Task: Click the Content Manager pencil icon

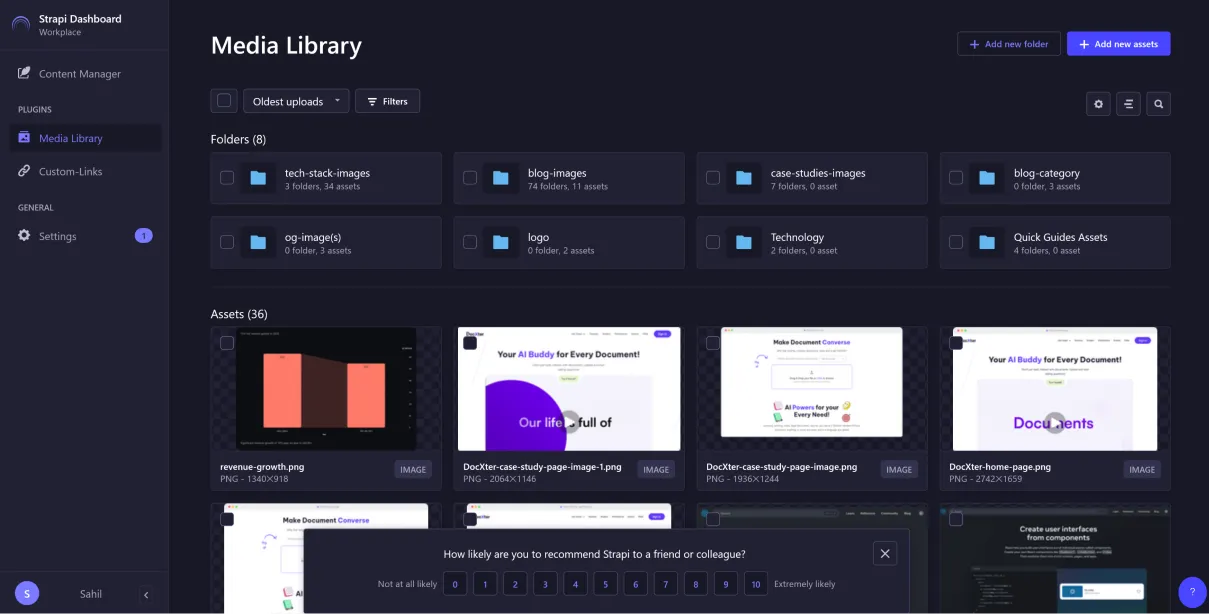Action: [x=24, y=73]
